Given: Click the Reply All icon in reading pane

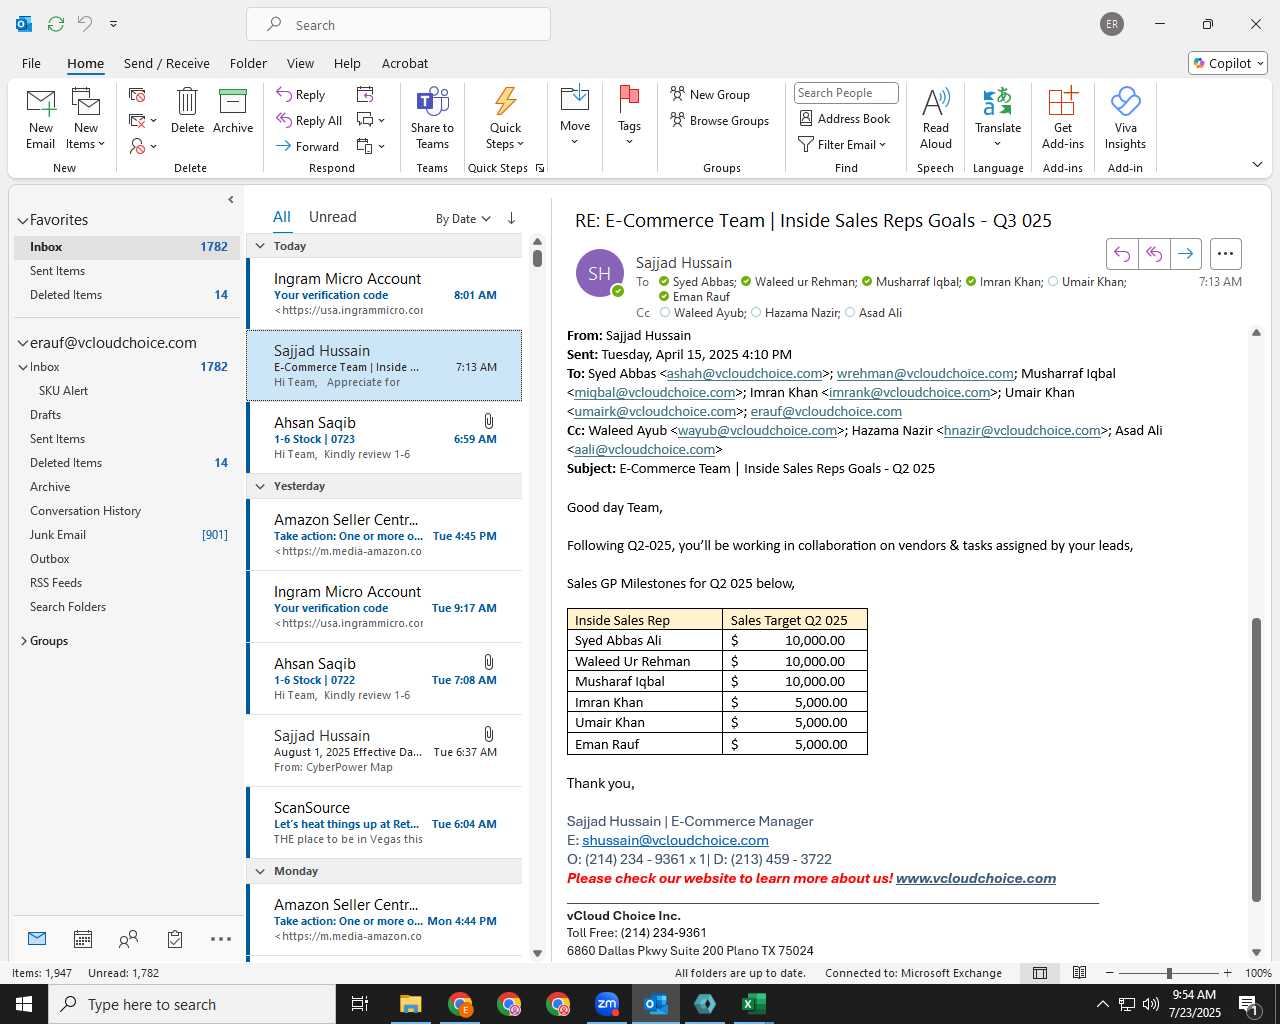Looking at the screenshot, I should (x=1154, y=254).
